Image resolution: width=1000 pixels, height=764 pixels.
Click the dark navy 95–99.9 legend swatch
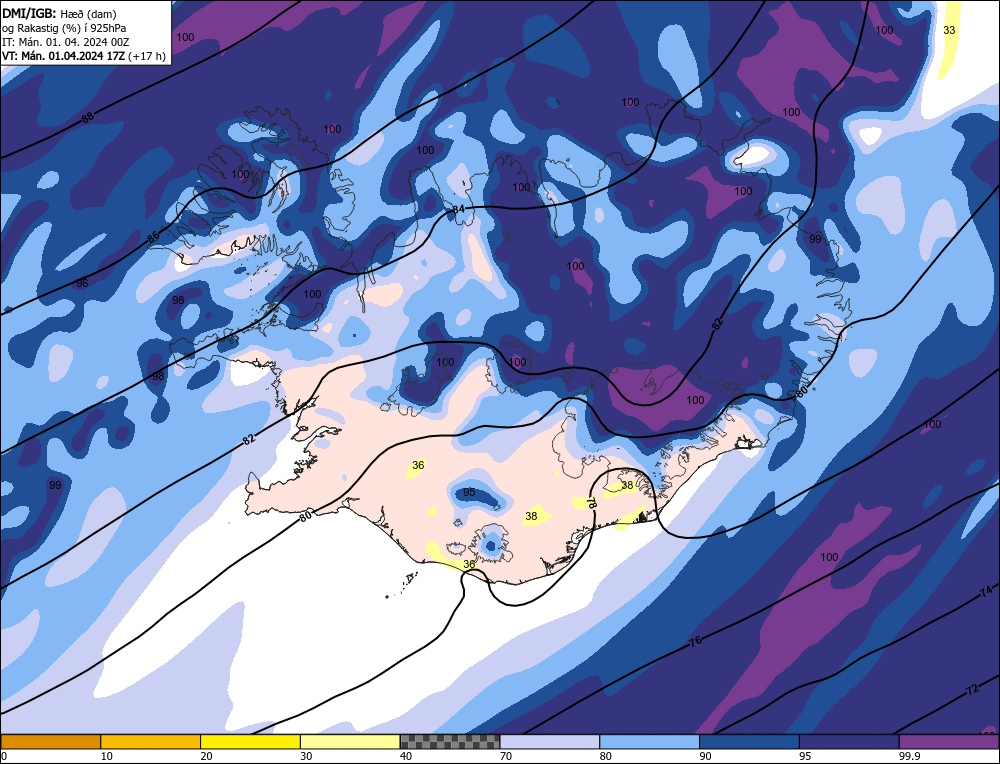click(x=849, y=741)
